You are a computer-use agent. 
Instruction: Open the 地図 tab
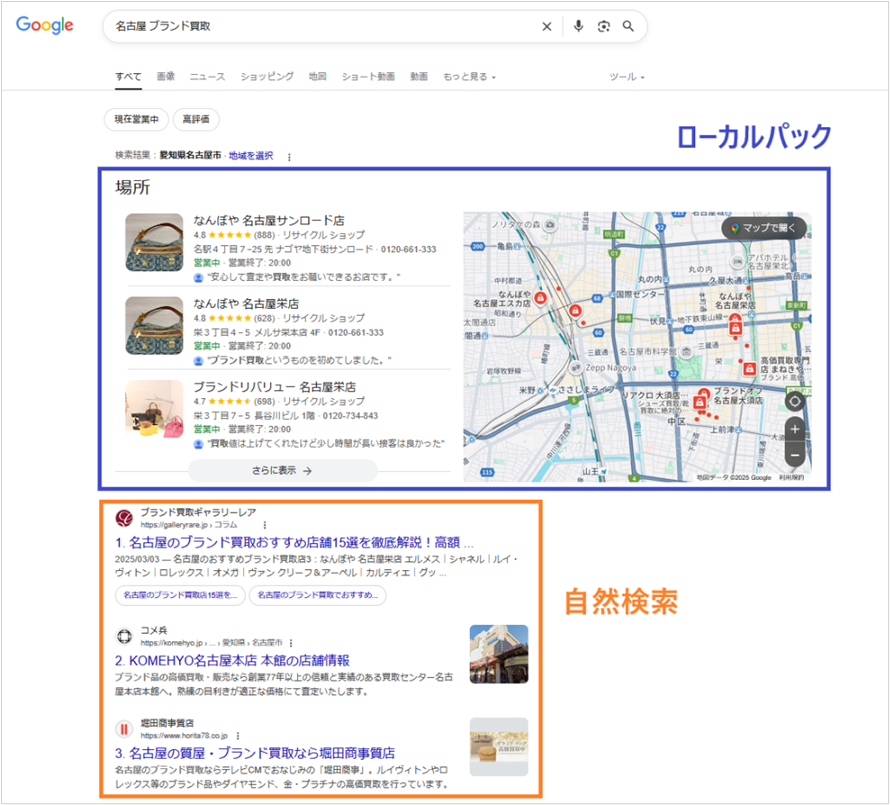[x=317, y=75]
